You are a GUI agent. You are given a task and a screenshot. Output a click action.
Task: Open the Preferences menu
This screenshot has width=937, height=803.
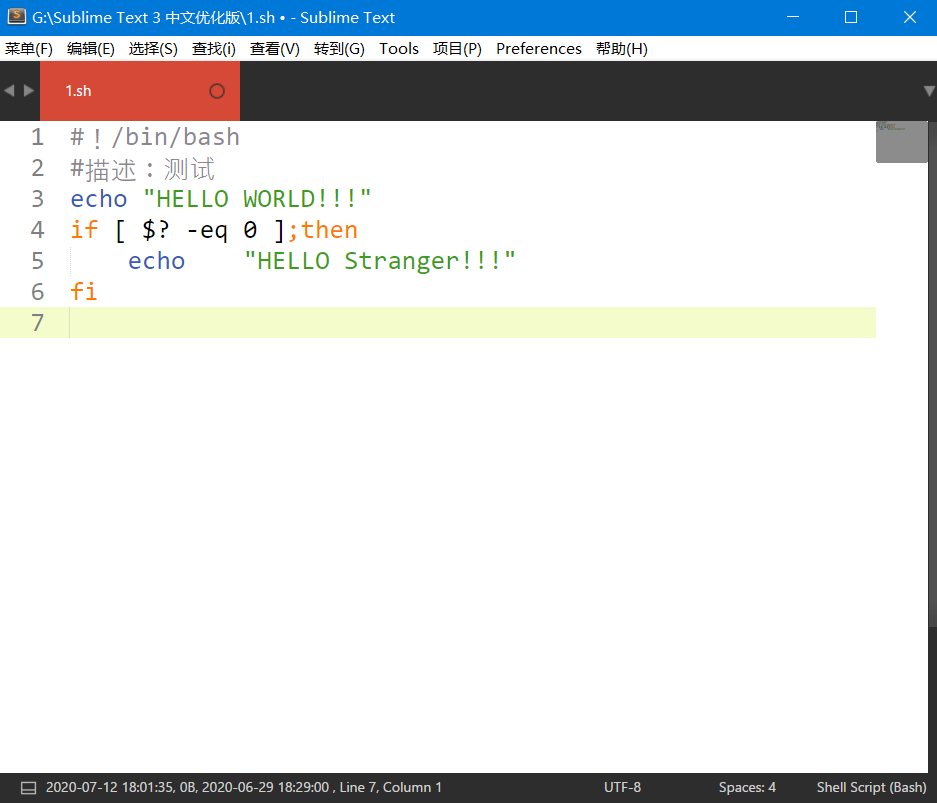coord(538,48)
